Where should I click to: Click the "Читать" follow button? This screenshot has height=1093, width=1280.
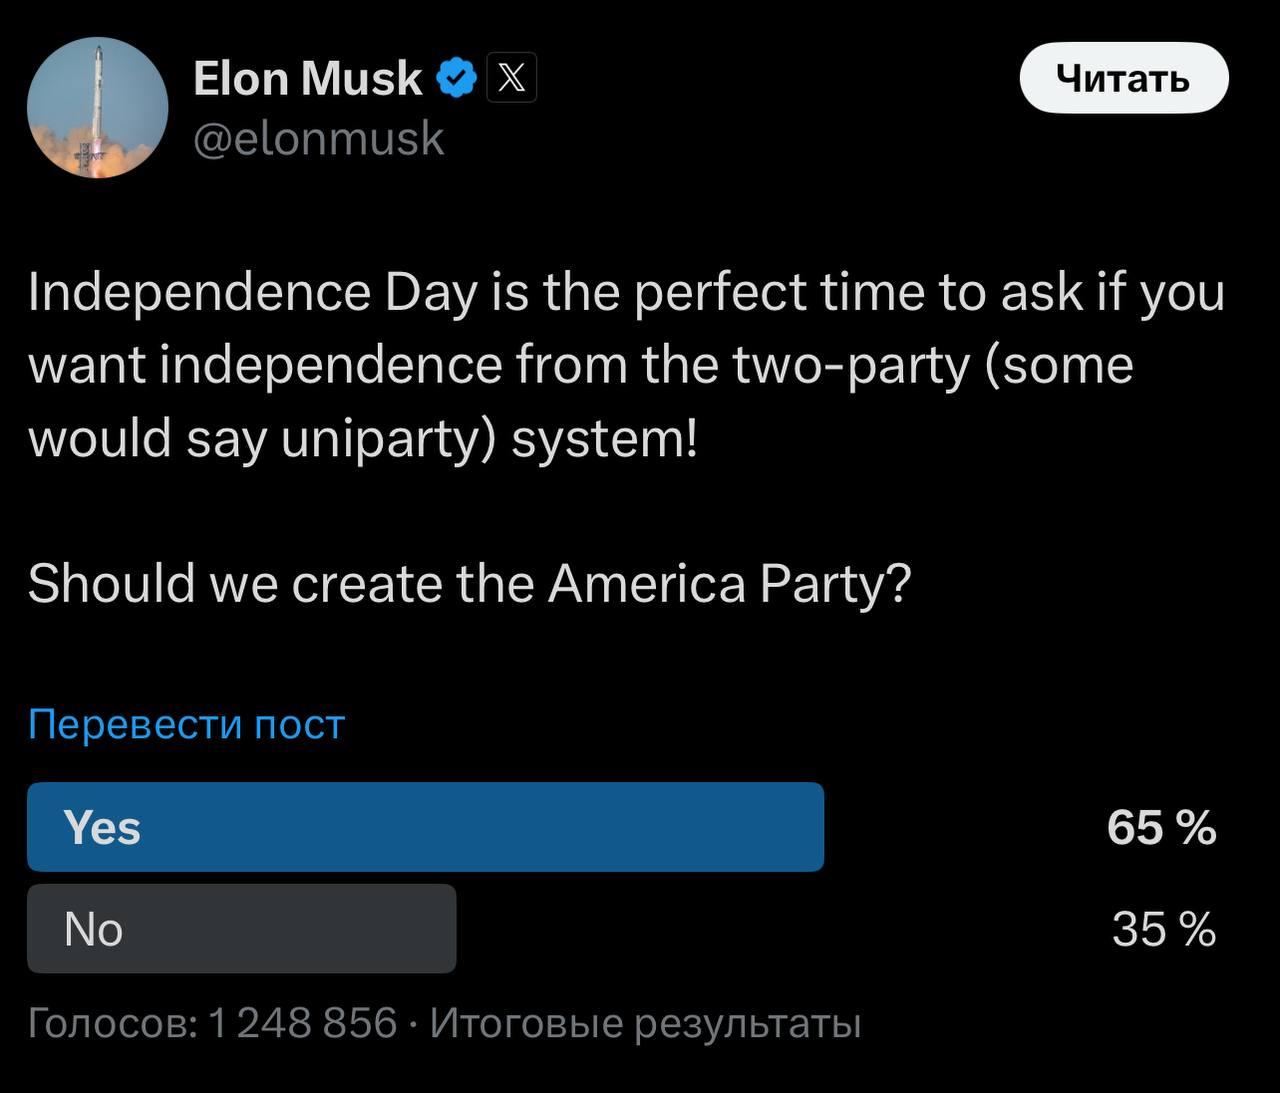[x=1123, y=78]
